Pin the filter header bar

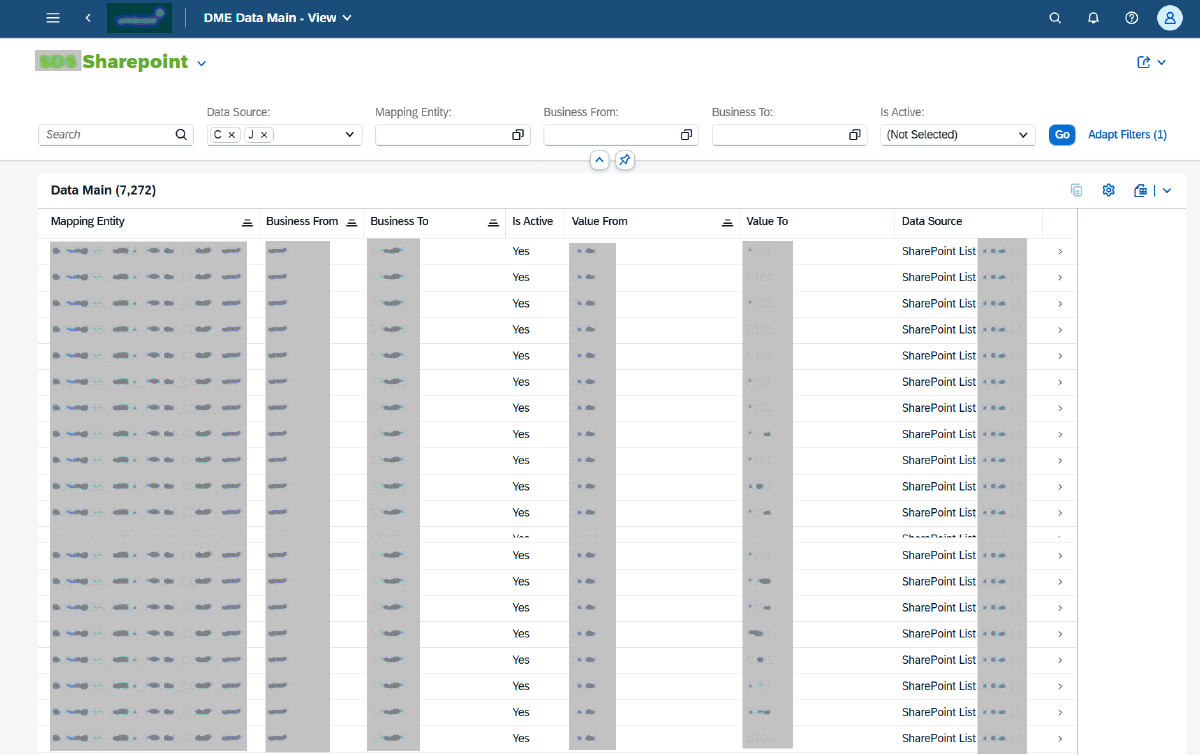624,160
